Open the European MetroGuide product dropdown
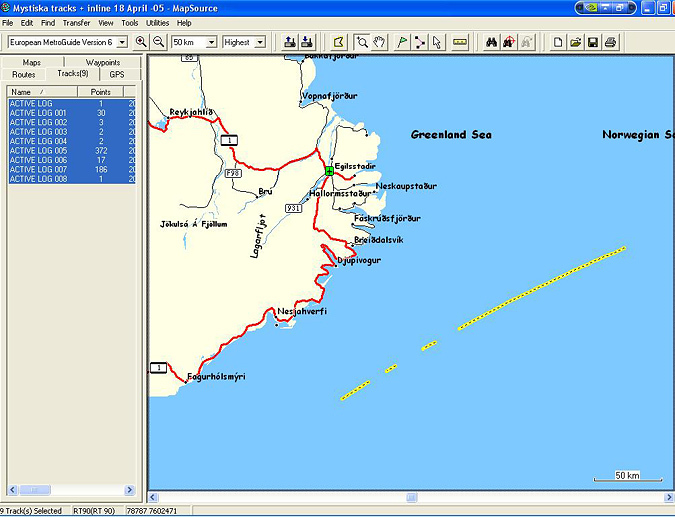This screenshot has height=517, width=675. click(x=122, y=42)
